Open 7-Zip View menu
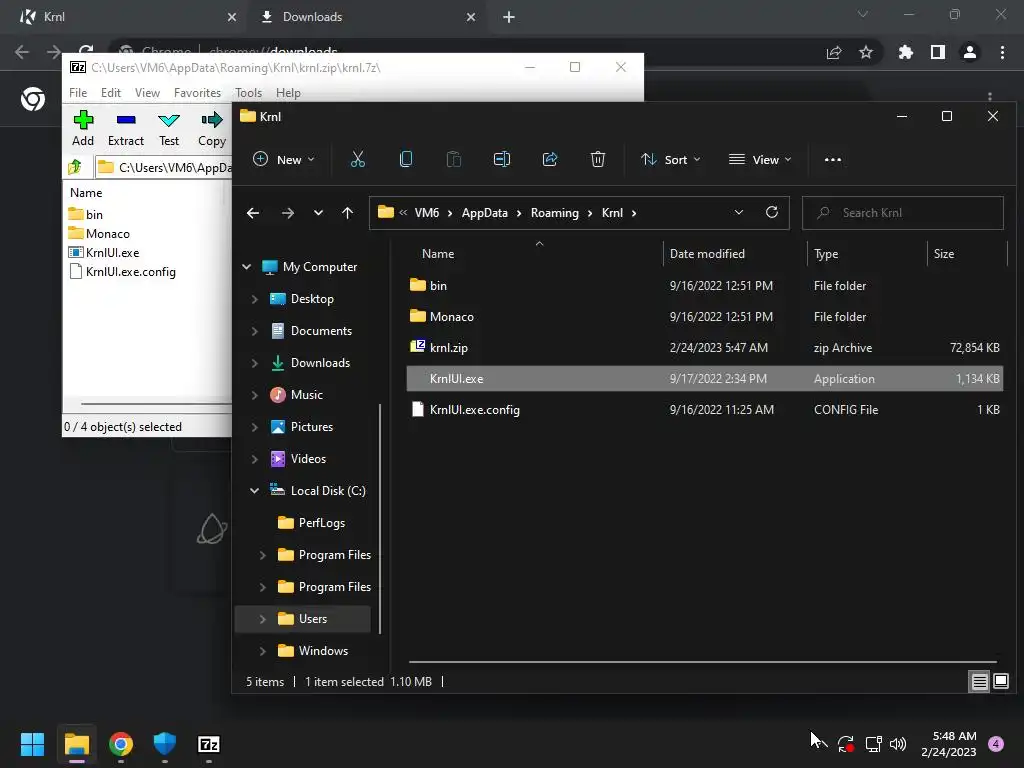This screenshot has height=768, width=1024. click(x=147, y=93)
